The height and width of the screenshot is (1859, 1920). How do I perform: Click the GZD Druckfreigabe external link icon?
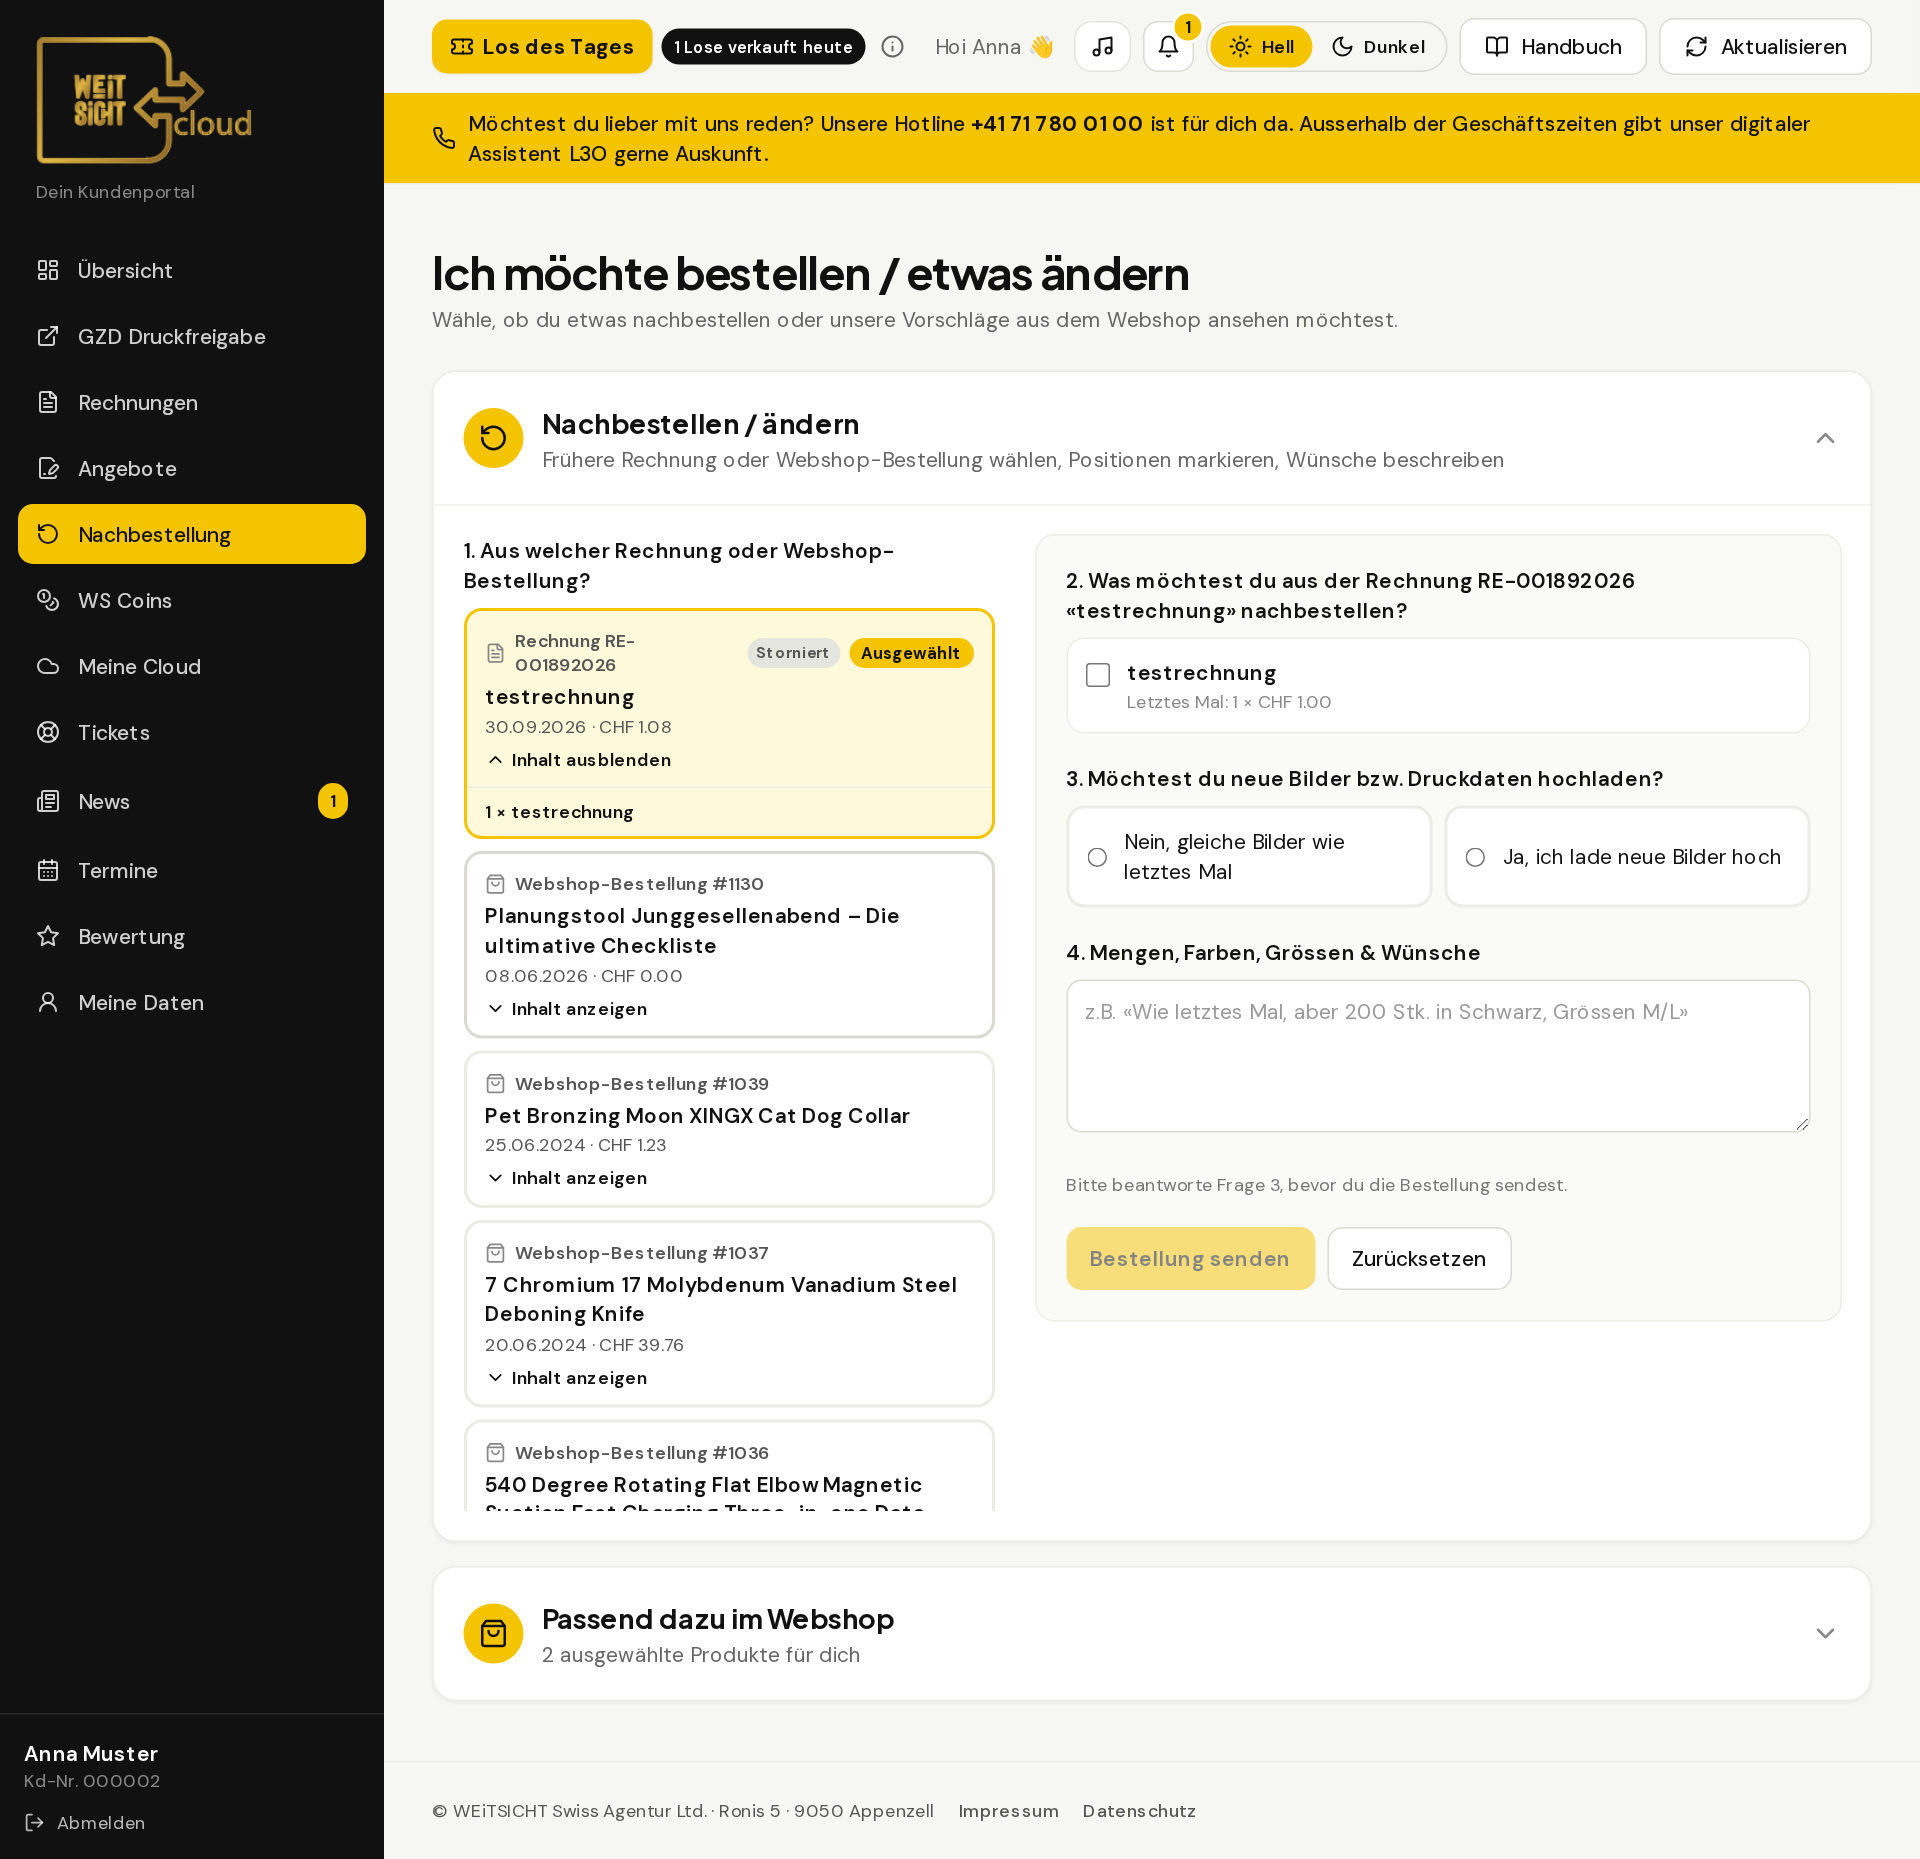pyautogui.click(x=48, y=336)
